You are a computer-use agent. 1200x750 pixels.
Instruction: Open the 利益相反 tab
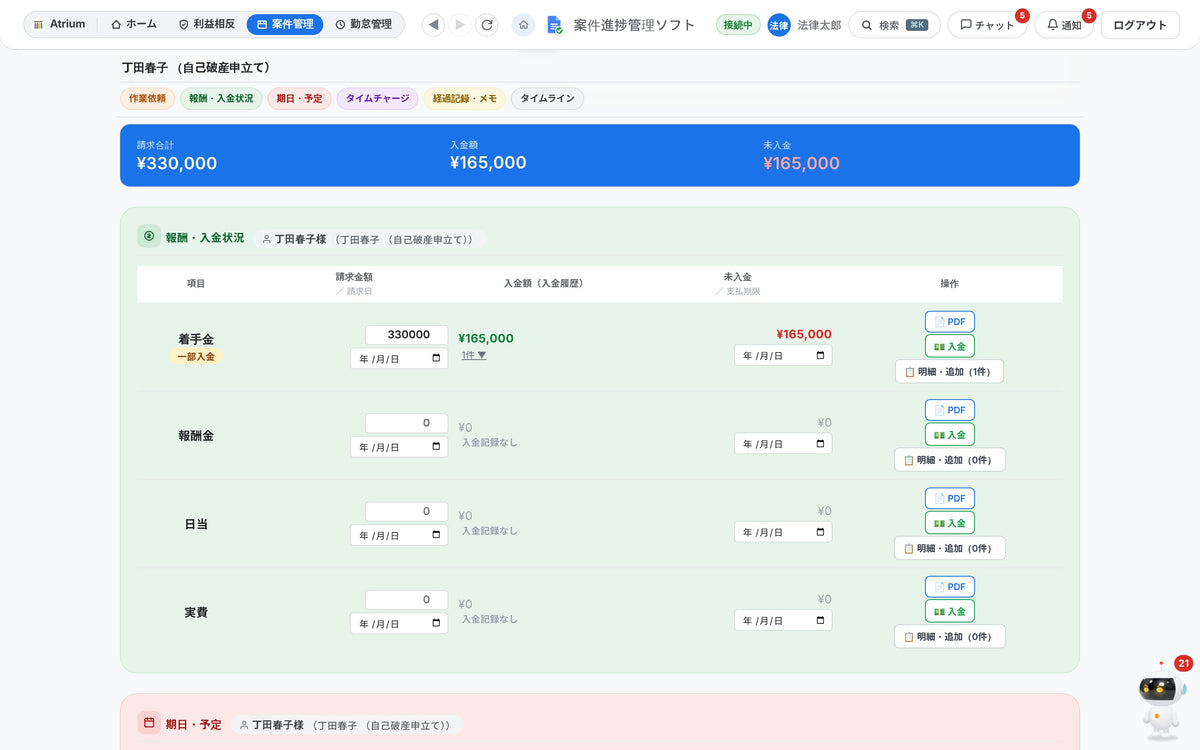(206, 24)
